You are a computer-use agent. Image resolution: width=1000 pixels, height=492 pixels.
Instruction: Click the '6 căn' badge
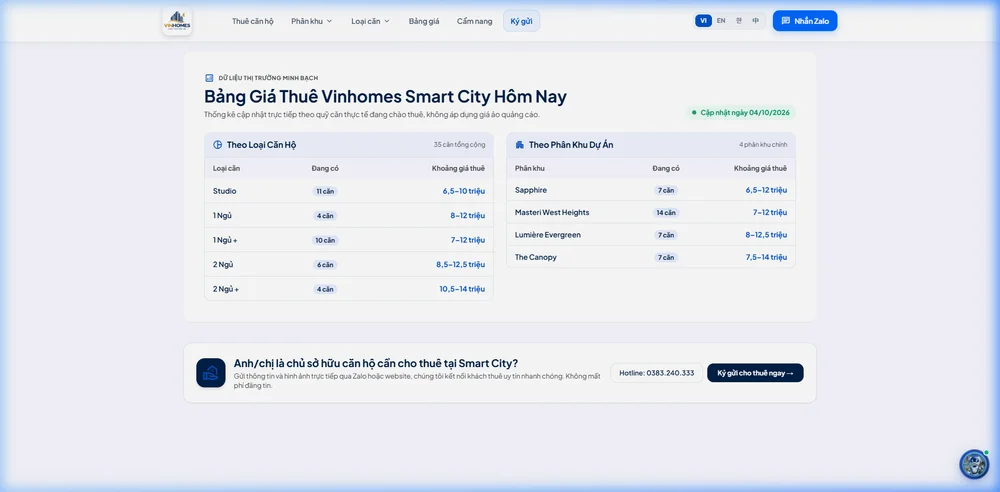(325, 264)
